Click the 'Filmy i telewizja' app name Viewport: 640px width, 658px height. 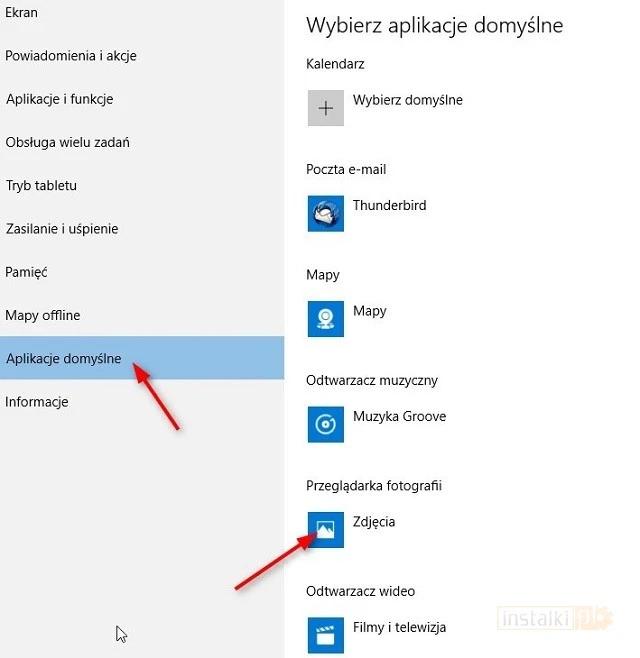400,627
